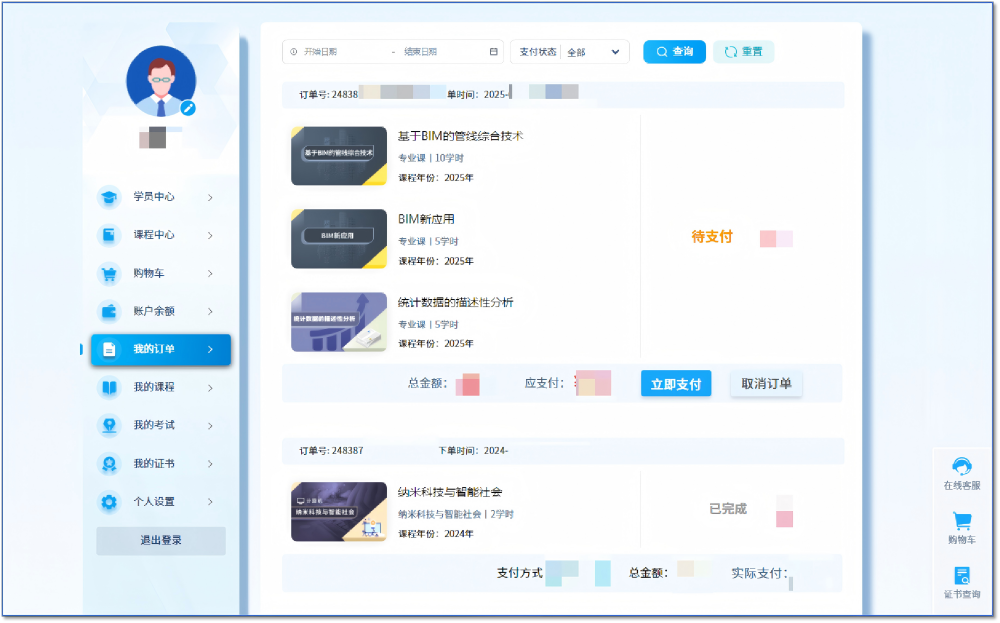Open 在线客服 headset icon on right

962,467
